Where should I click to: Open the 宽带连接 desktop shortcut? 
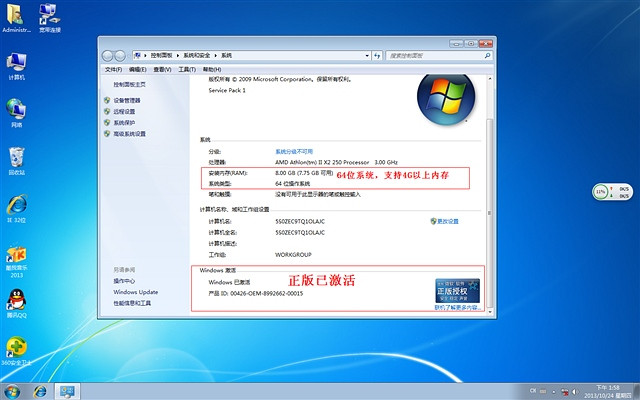(50, 18)
